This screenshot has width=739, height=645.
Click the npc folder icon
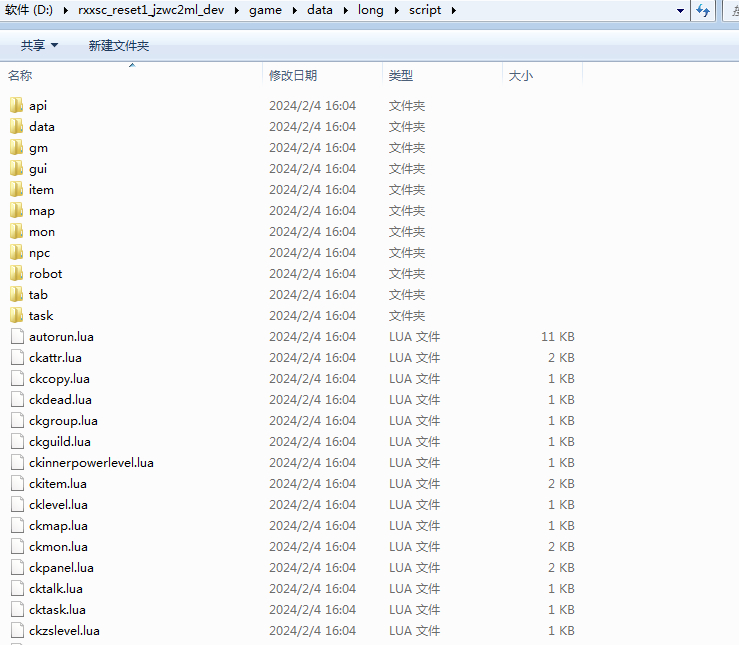[16, 252]
